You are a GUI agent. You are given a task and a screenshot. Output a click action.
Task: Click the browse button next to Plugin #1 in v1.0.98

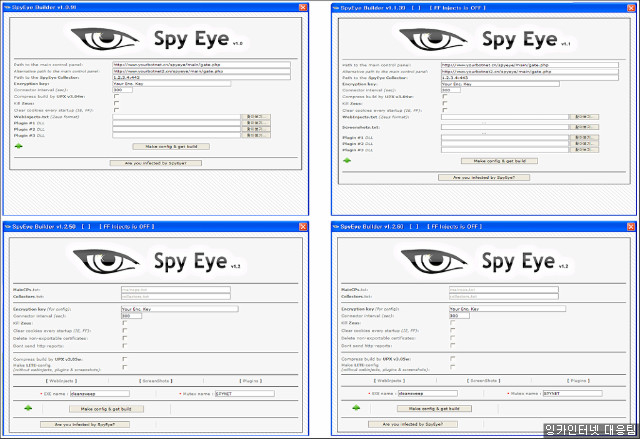pyautogui.click(x=255, y=122)
